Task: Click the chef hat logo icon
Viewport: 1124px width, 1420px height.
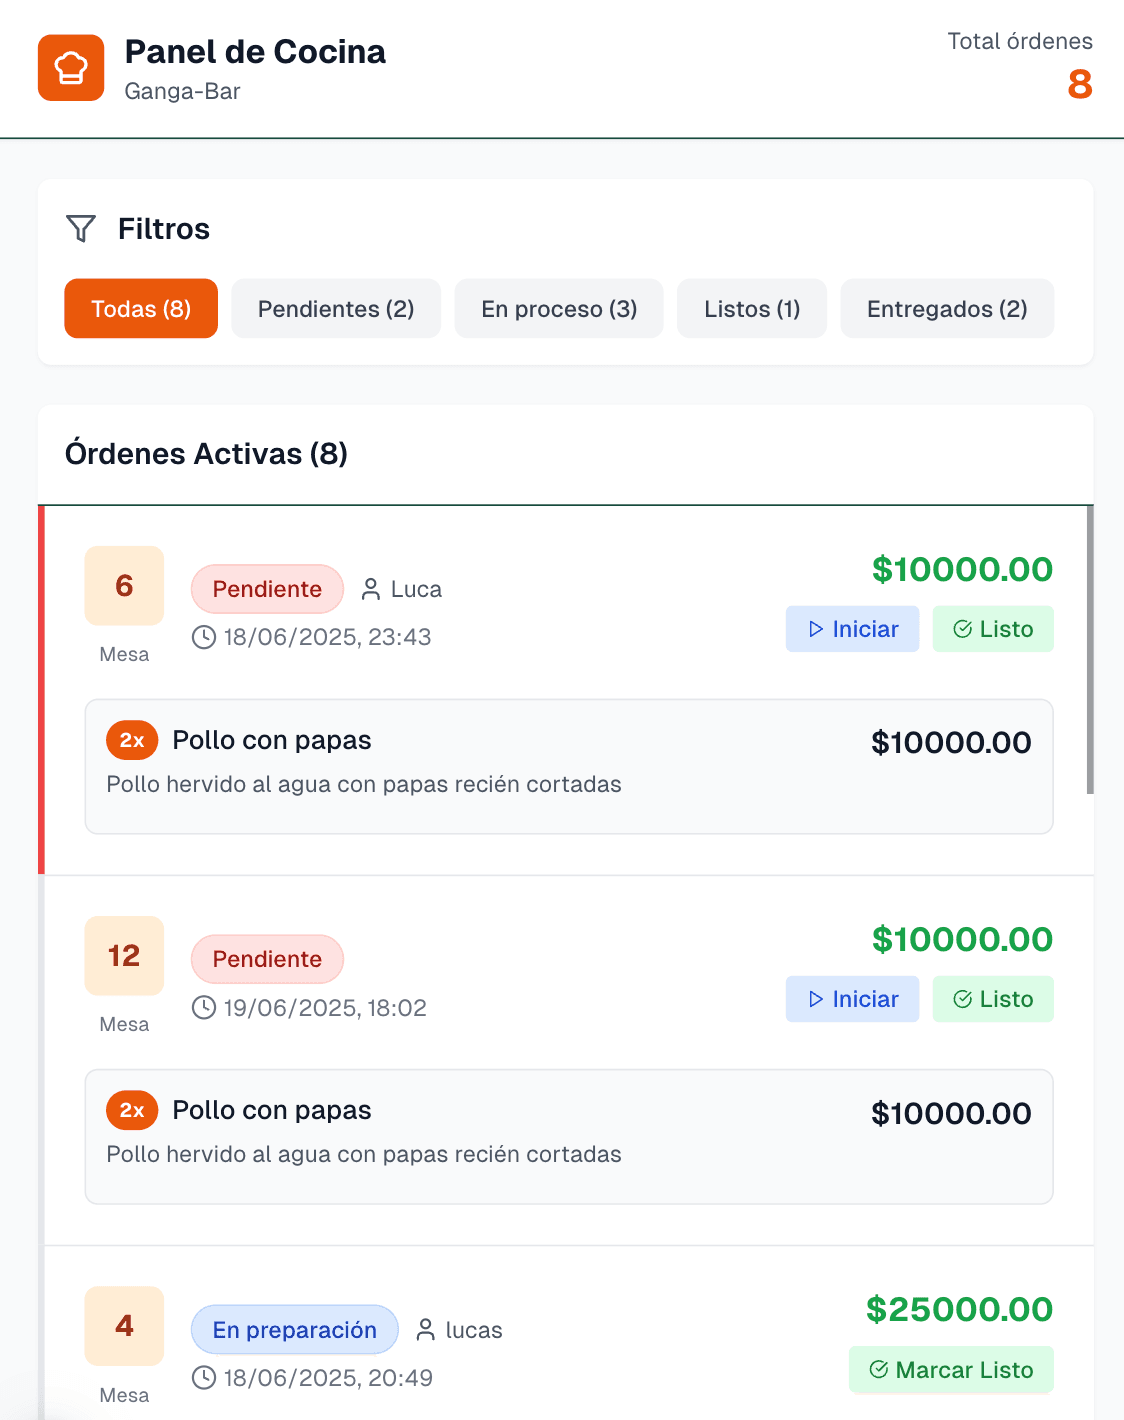Action: [x=71, y=68]
